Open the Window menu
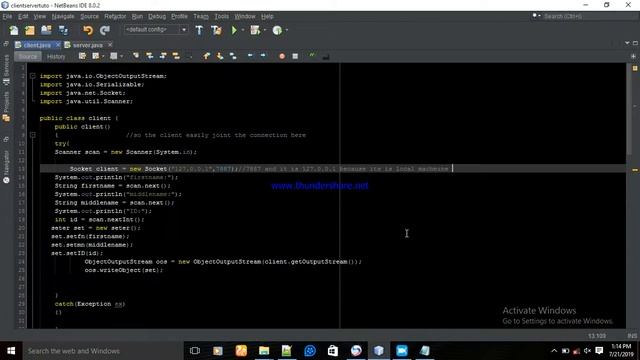 245,16
